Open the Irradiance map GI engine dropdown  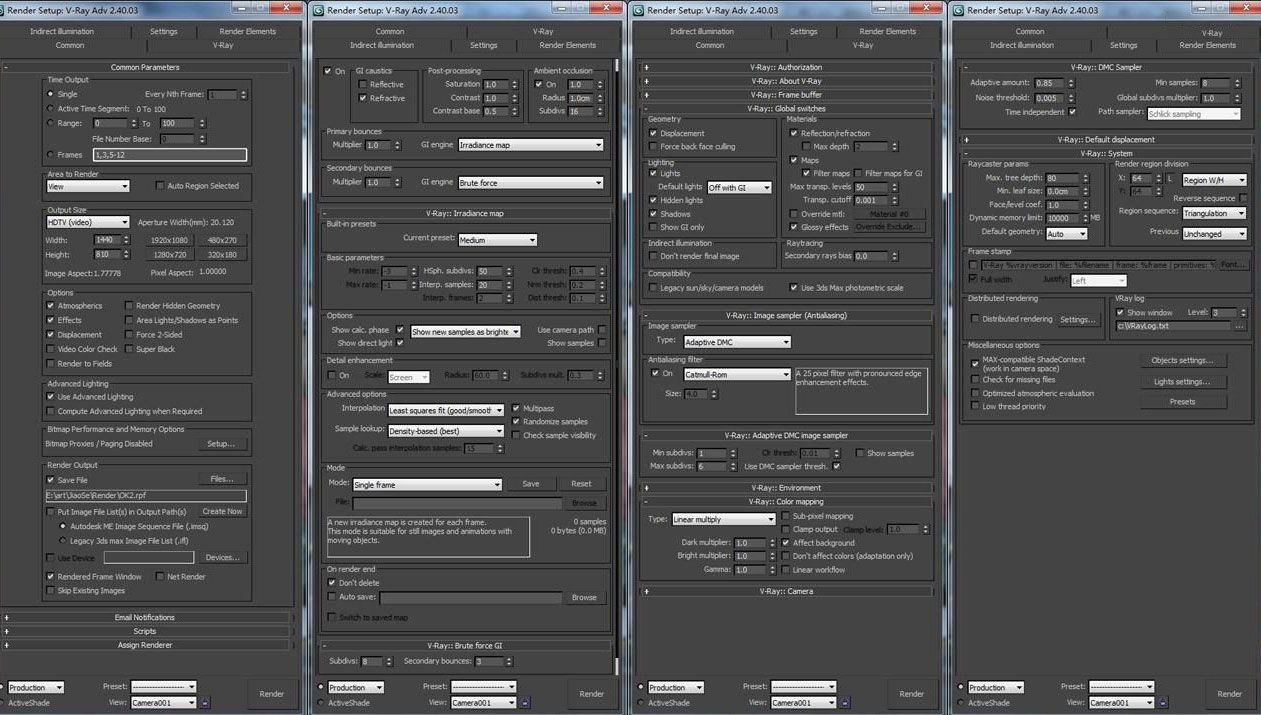point(531,145)
